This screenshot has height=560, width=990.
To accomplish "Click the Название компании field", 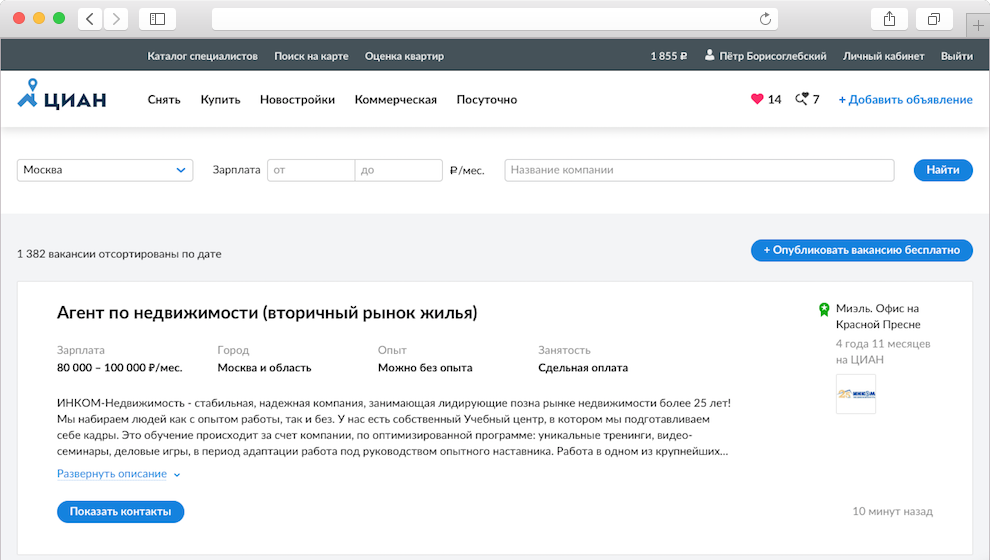I will click(x=699, y=170).
